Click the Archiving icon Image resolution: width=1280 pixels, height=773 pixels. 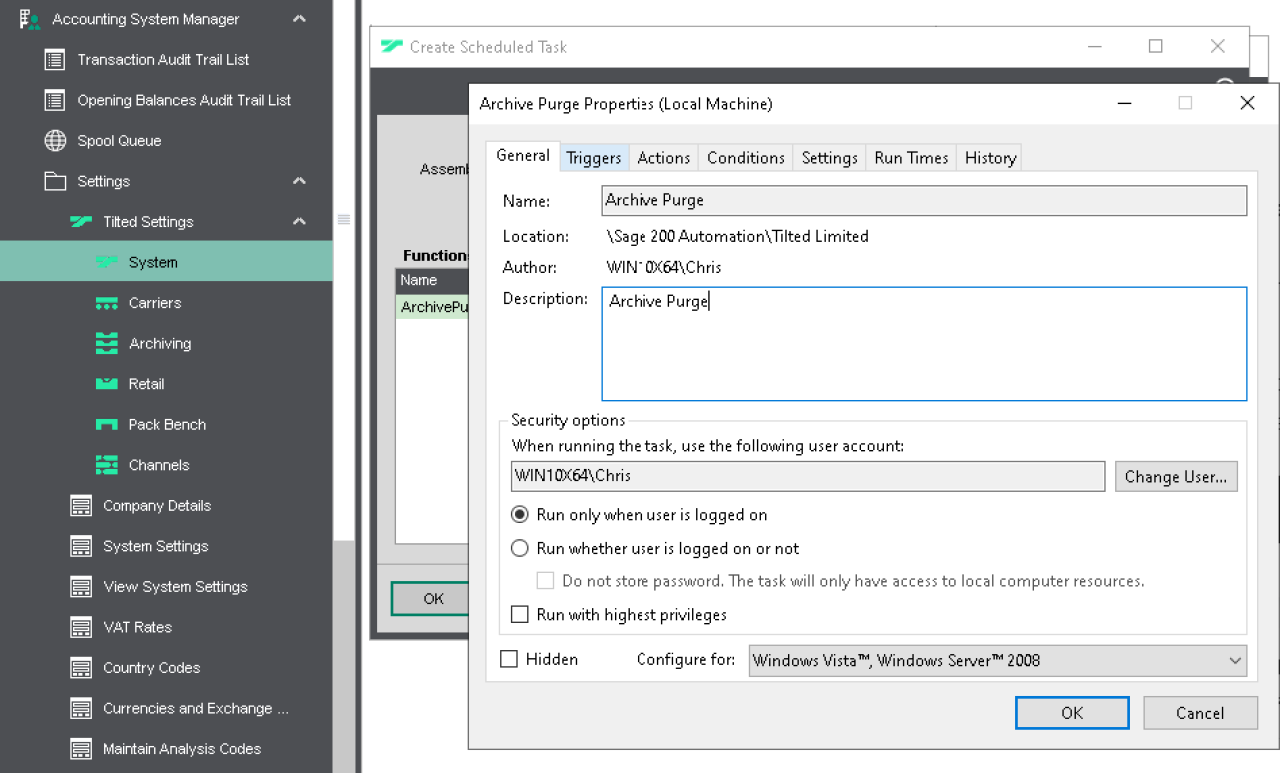point(107,343)
